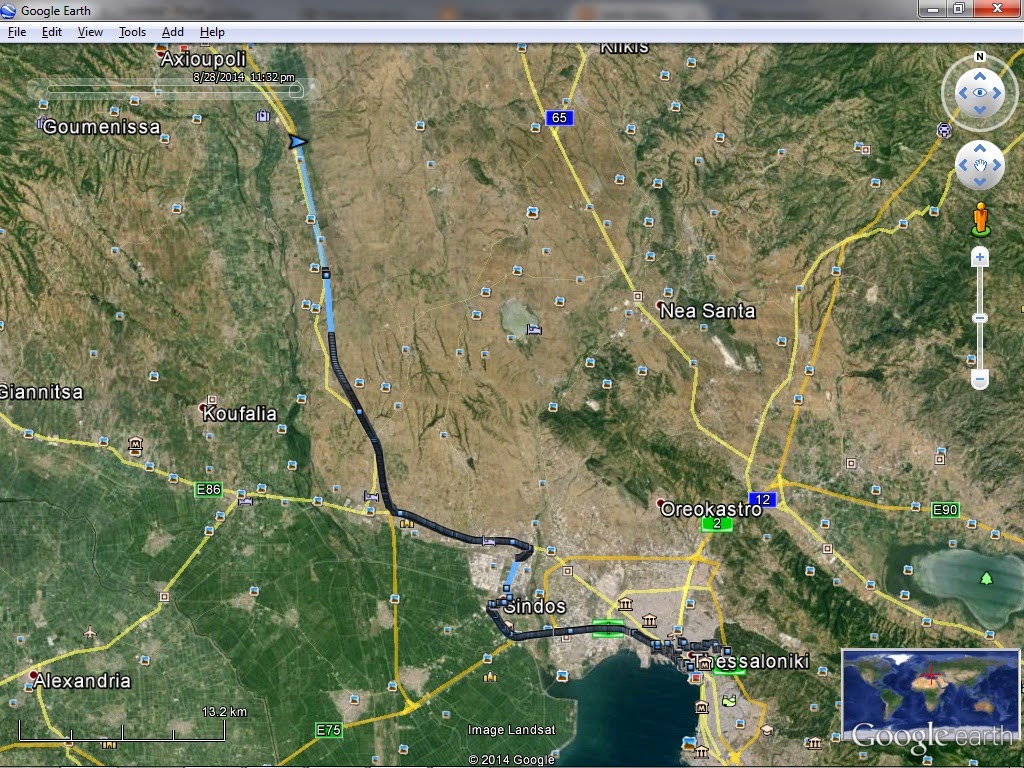Click the luggage icon near Axioupoli
Screen dimensions: 1024x768
[x=263, y=116]
